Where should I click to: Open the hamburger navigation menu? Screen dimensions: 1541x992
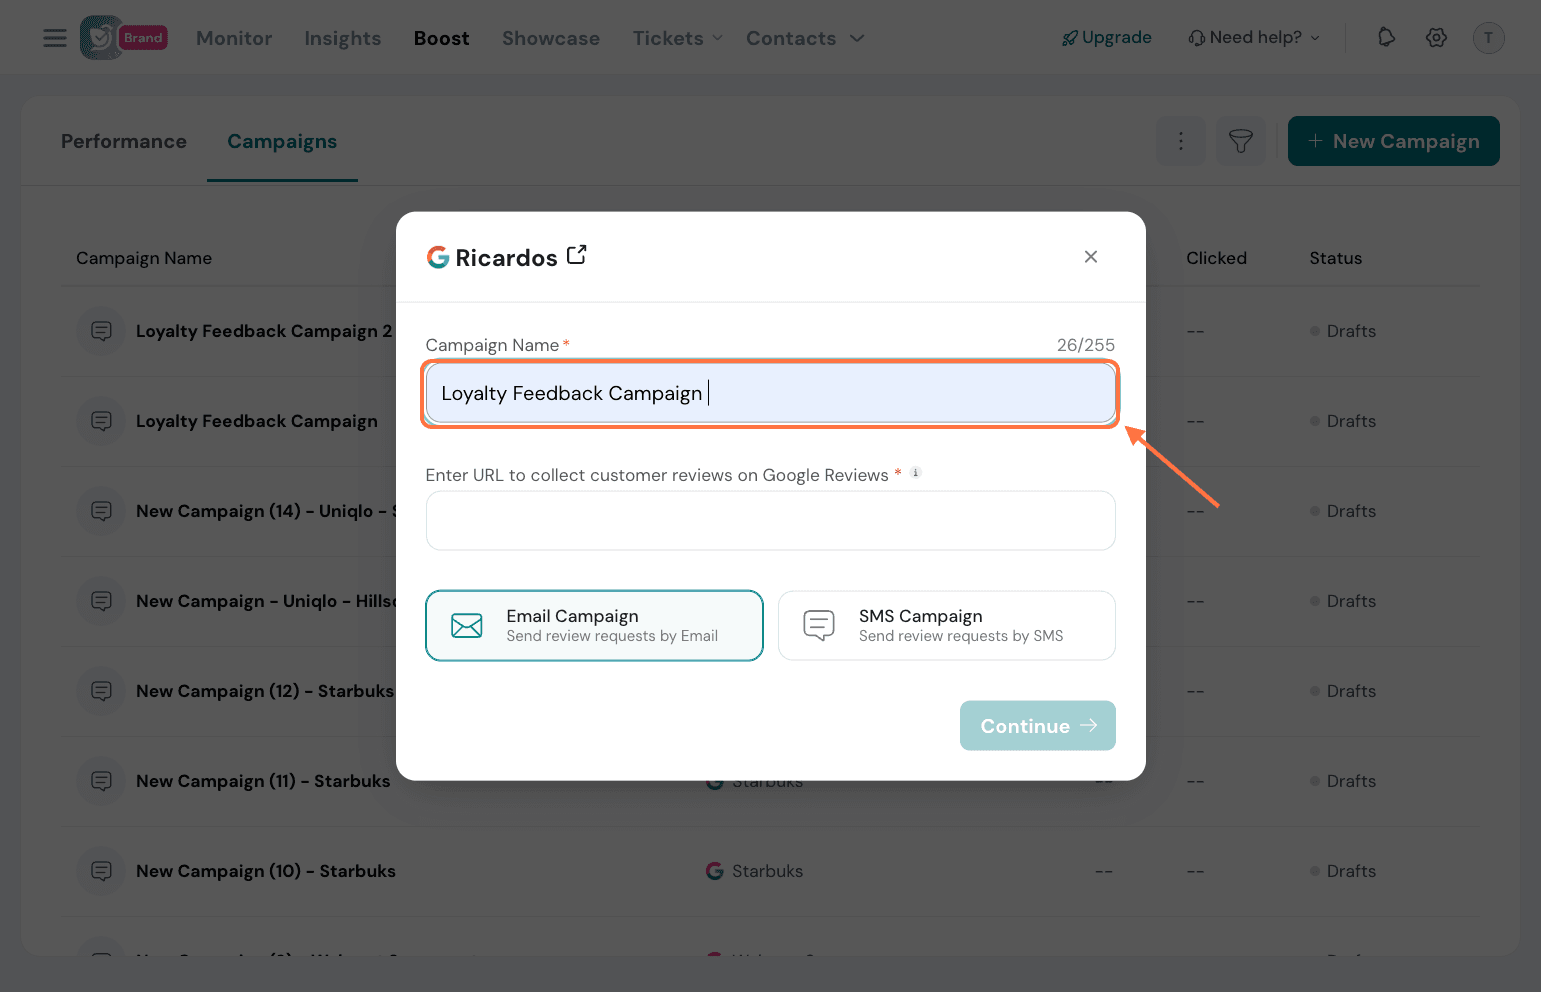[x=55, y=37]
